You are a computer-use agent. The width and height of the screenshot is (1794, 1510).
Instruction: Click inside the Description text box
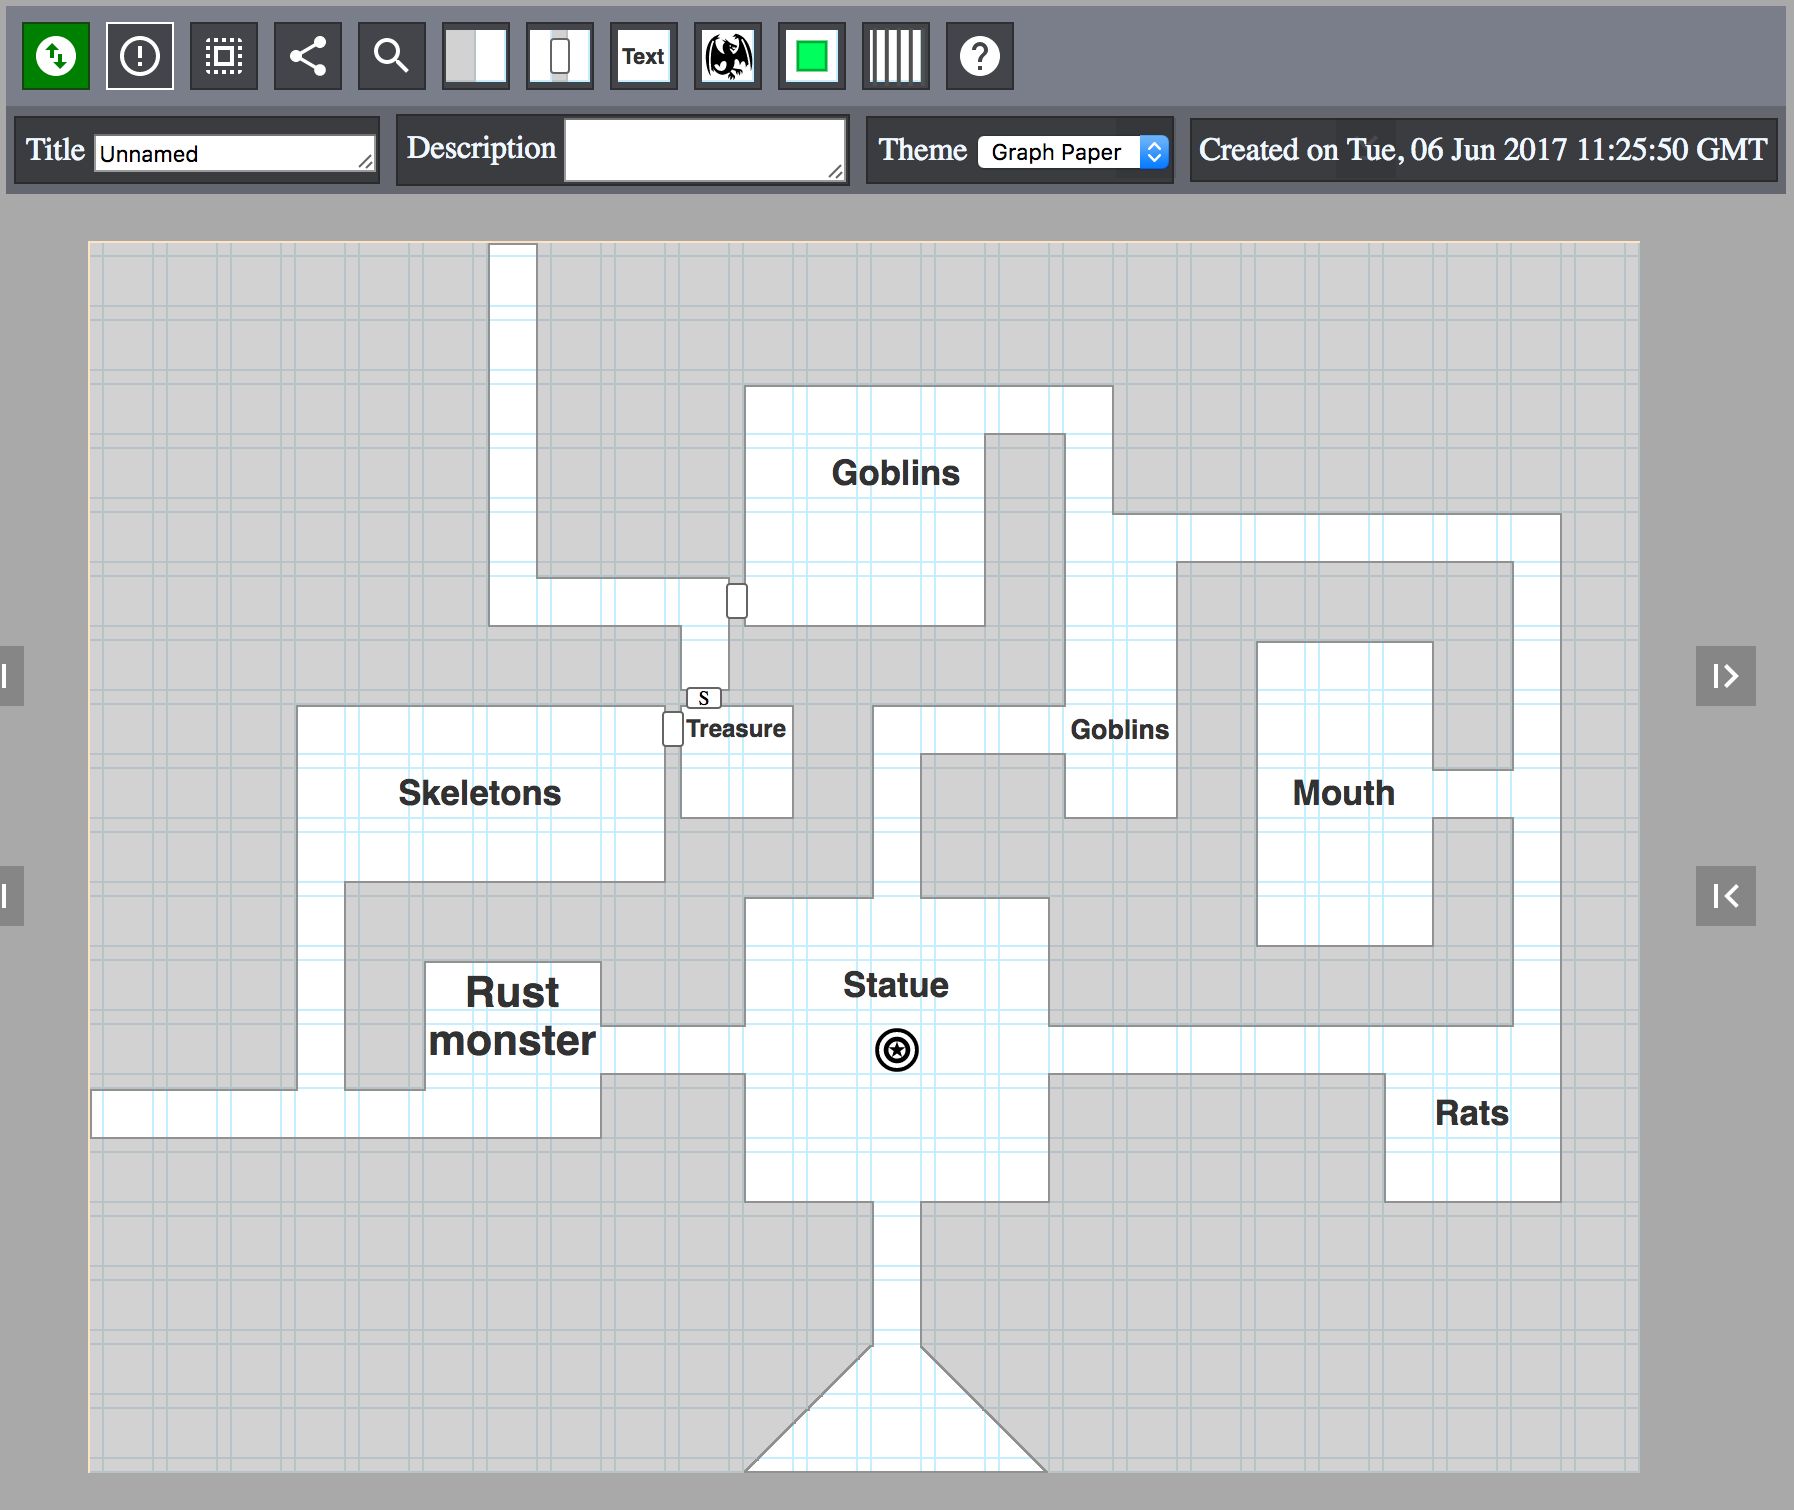(x=705, y=148)
